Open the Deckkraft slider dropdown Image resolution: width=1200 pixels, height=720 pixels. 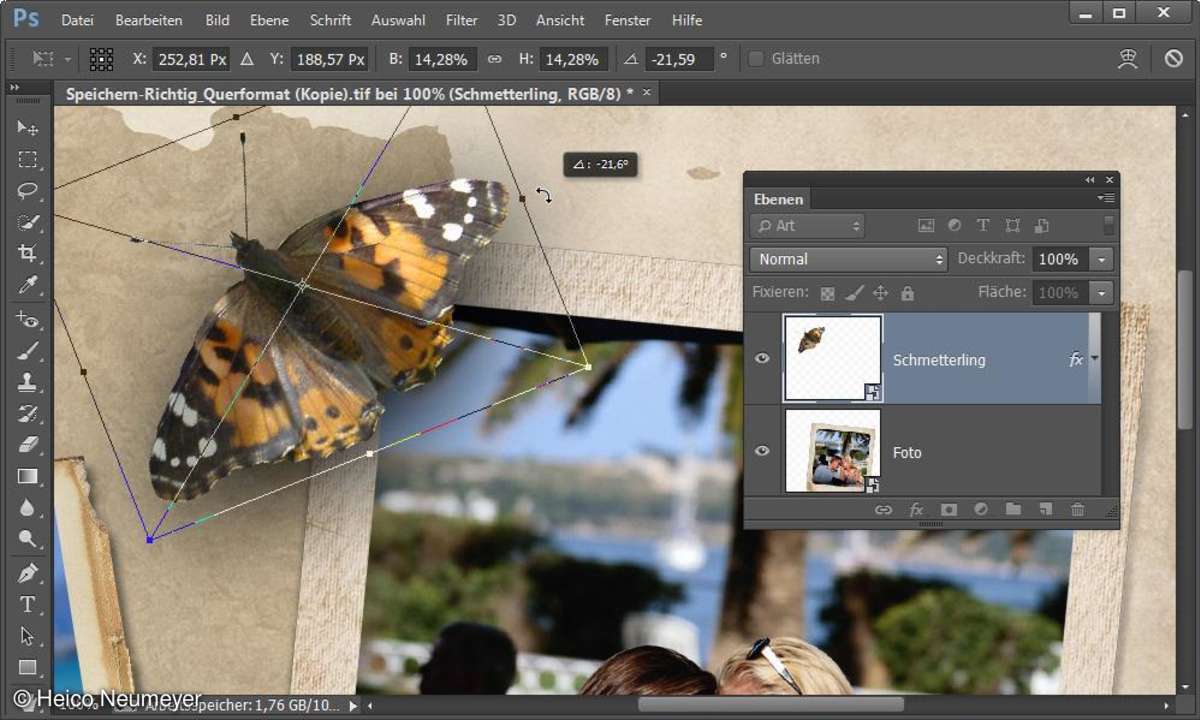pyautogui.click(x=1102, y=259)
